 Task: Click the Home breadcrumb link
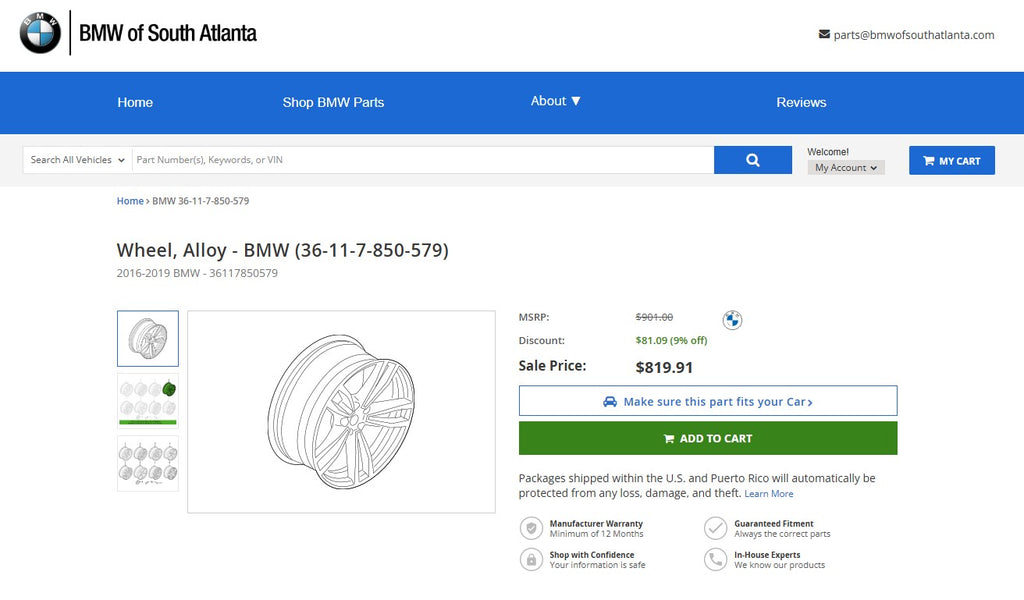(130, 201)
